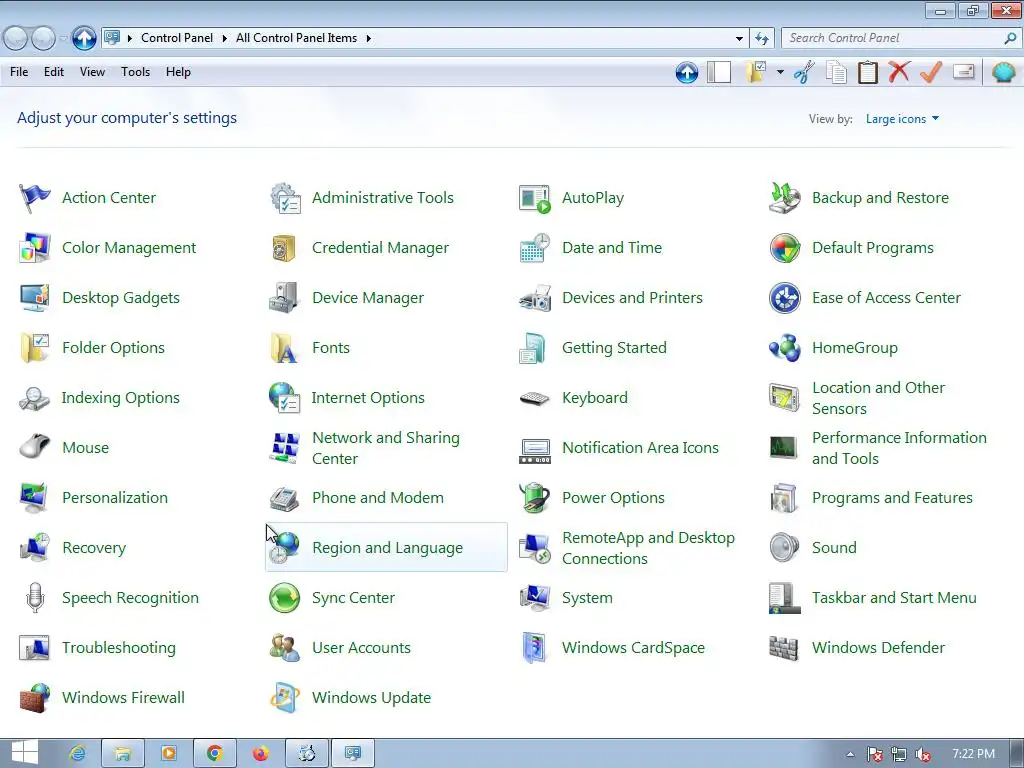The image size is (1024, 768).
Task: Open the Device Manager icon
Action: pyautogui.click(x=284, y=298)
